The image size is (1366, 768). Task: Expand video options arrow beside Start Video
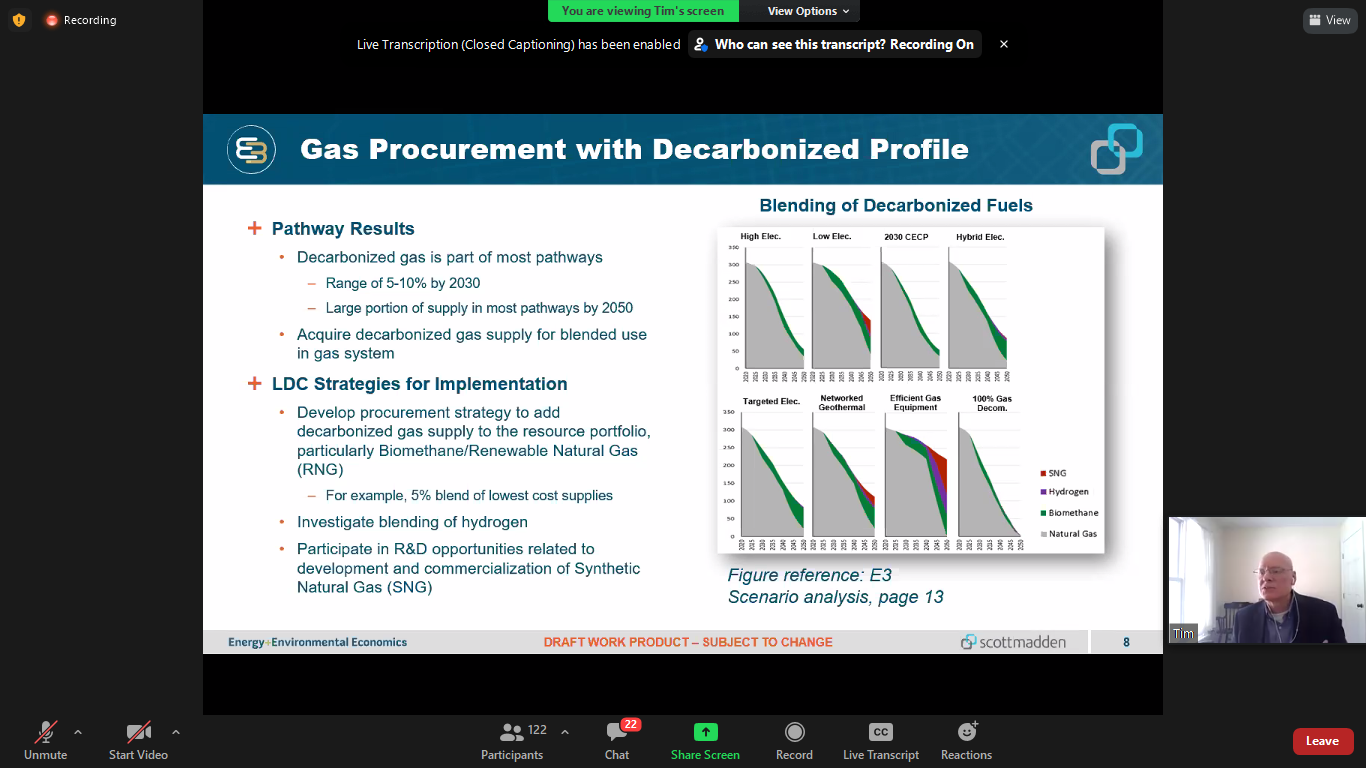click(x=176, y=732)
